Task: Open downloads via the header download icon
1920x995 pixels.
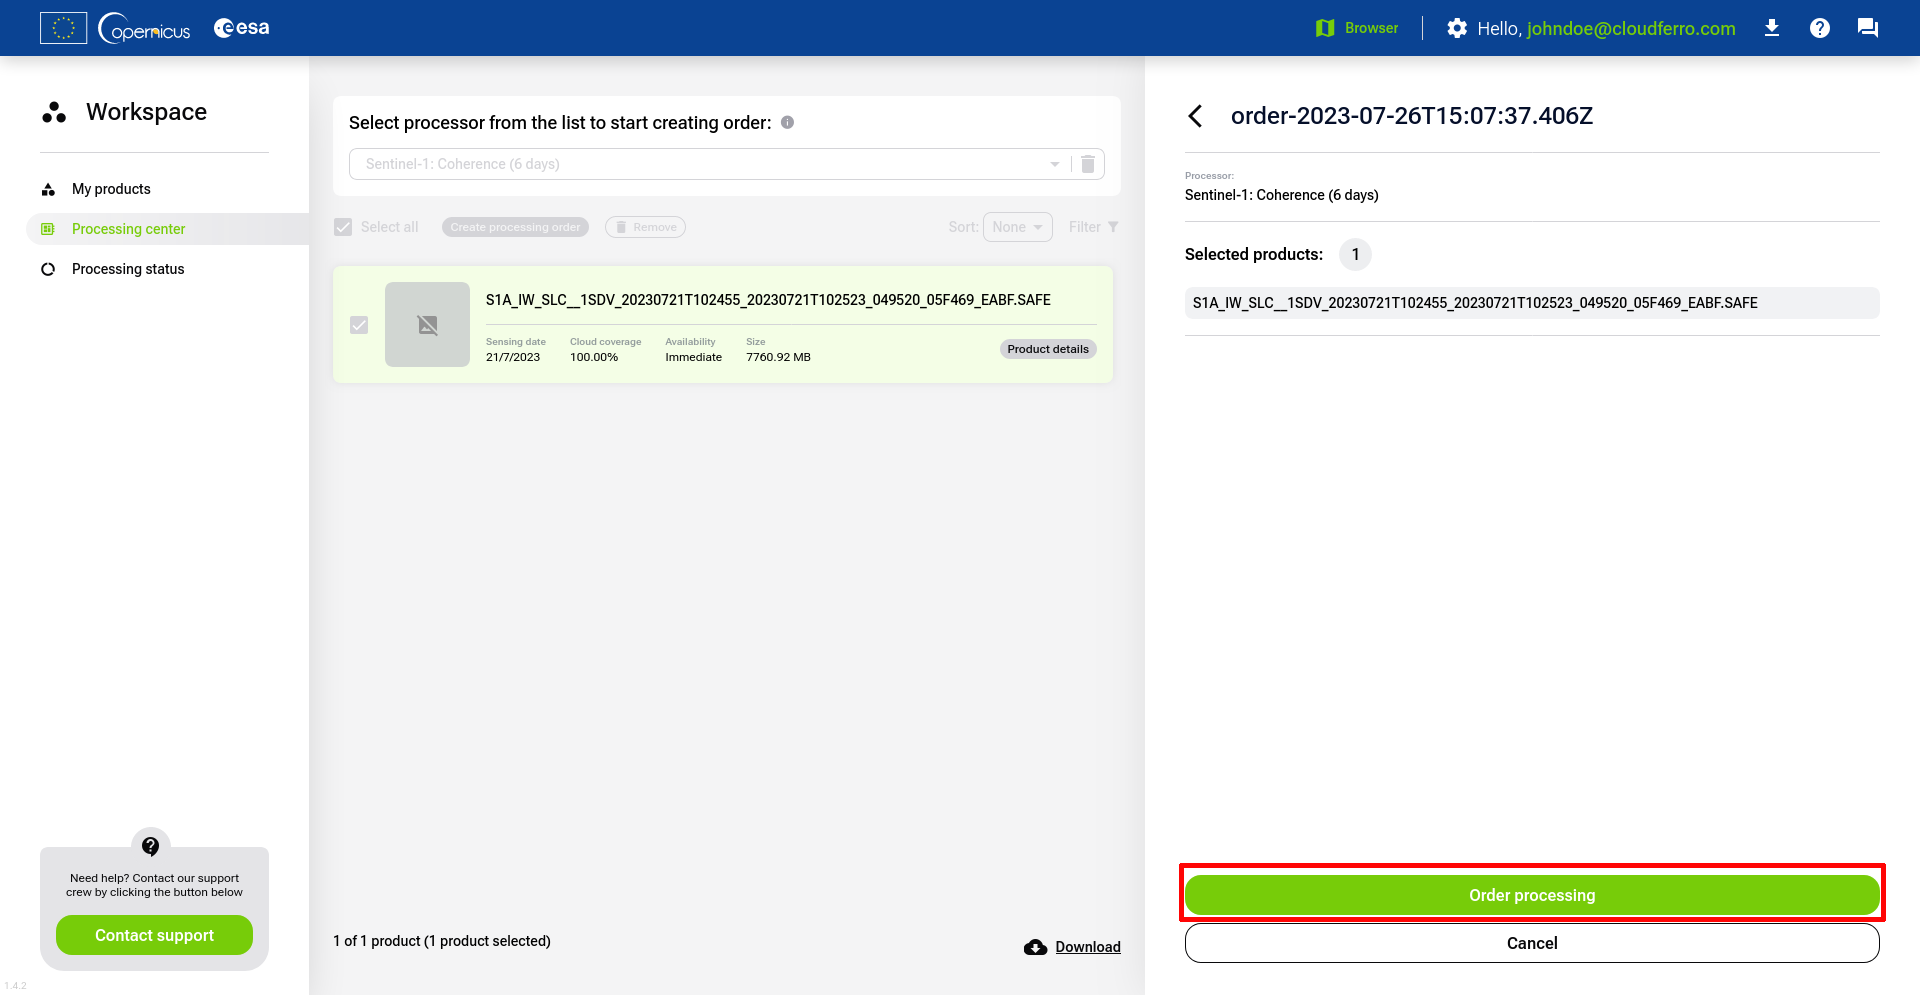Action: [x=1771, y=28]
